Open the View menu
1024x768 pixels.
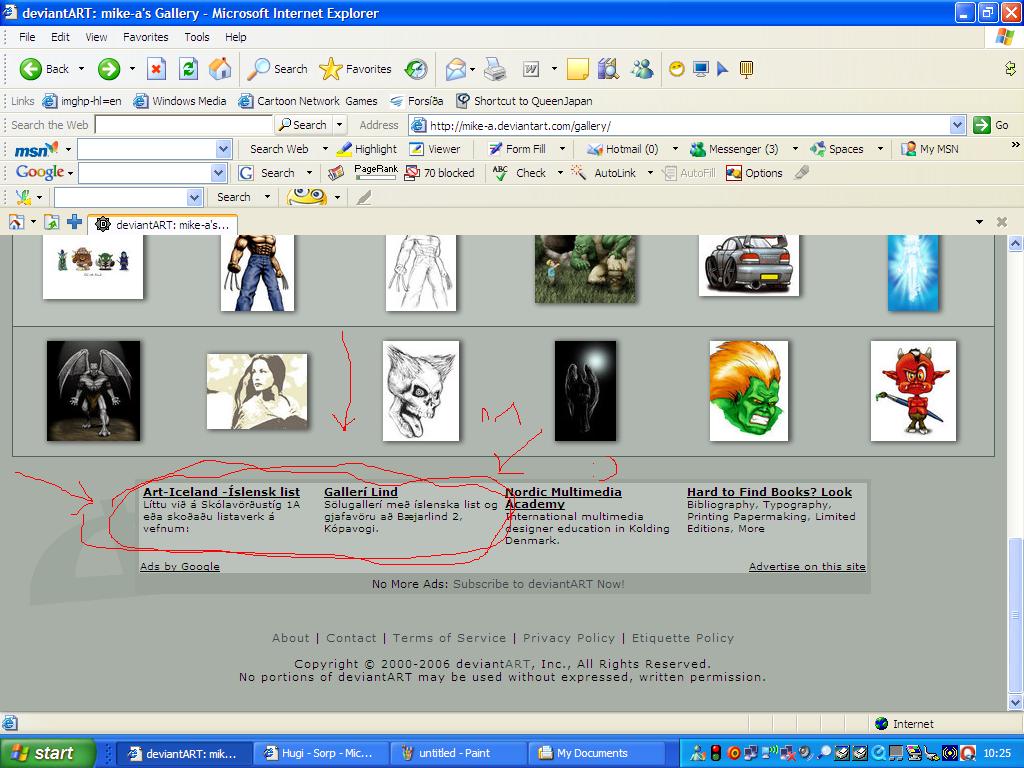click(x=96, y=37)
